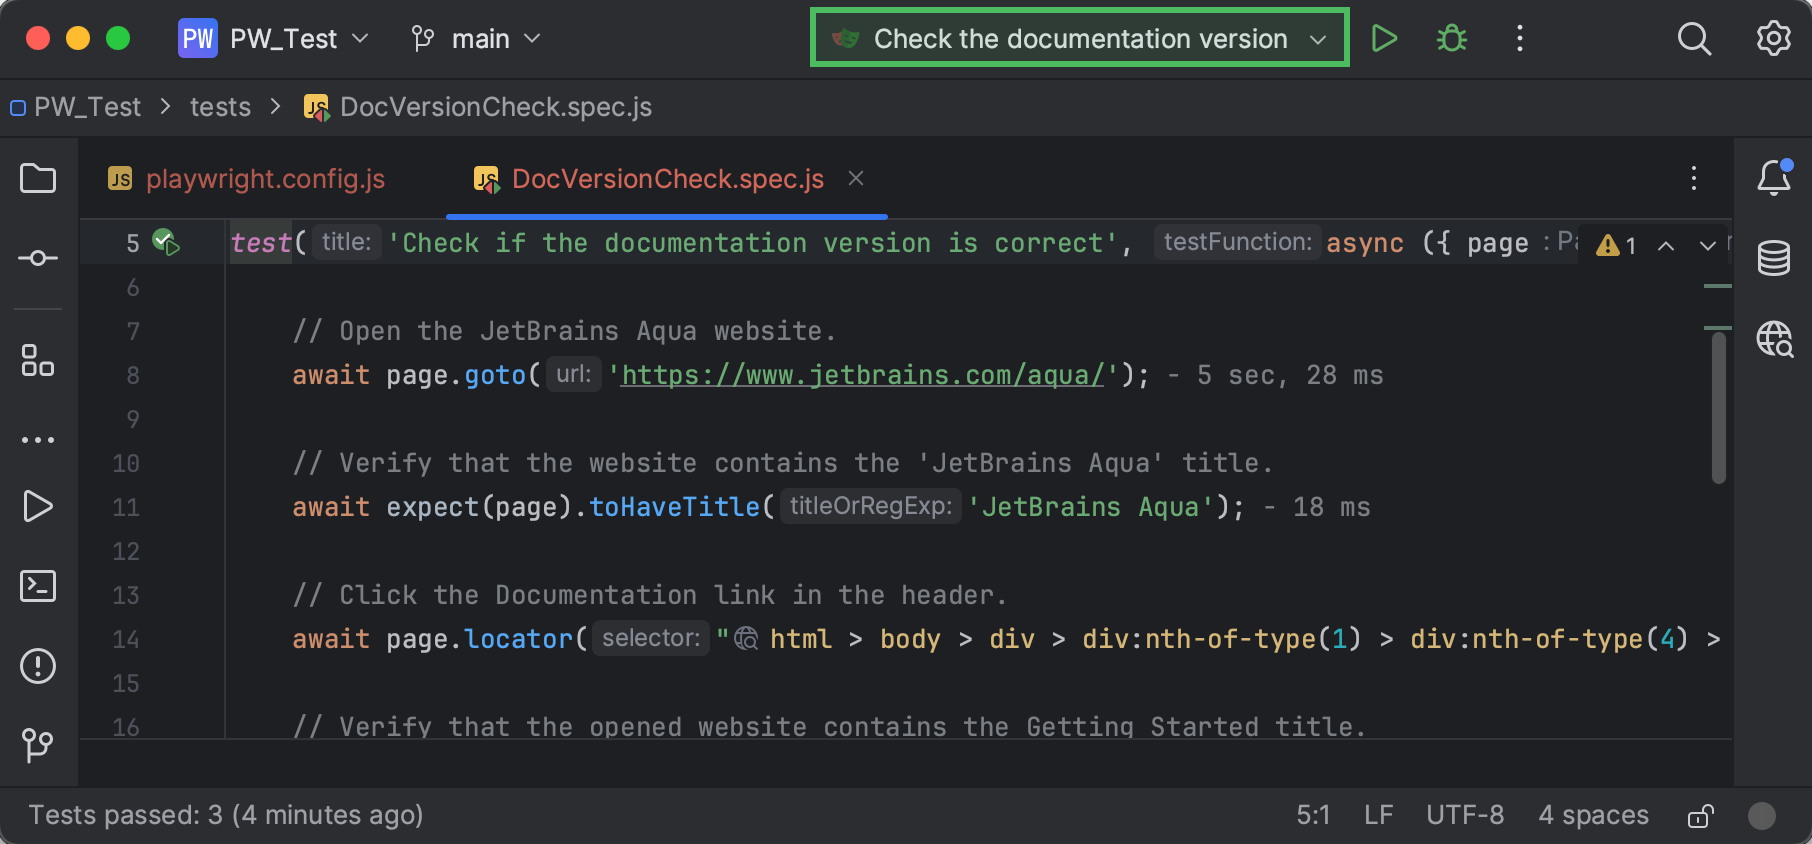This screenshot has height=844, width=1812.
Task: Switch to playwright.config.js tab
Action: tap(247, 179)
